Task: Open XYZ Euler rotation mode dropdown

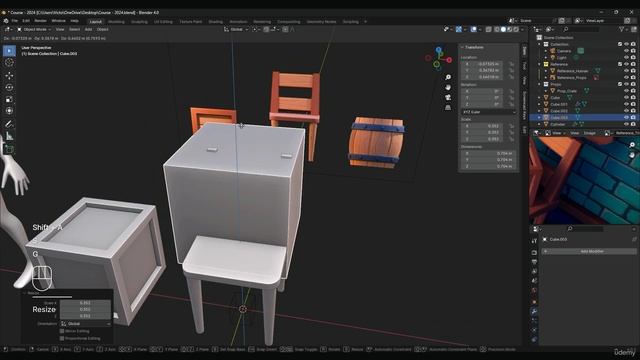Action: [x=489, y=112]
